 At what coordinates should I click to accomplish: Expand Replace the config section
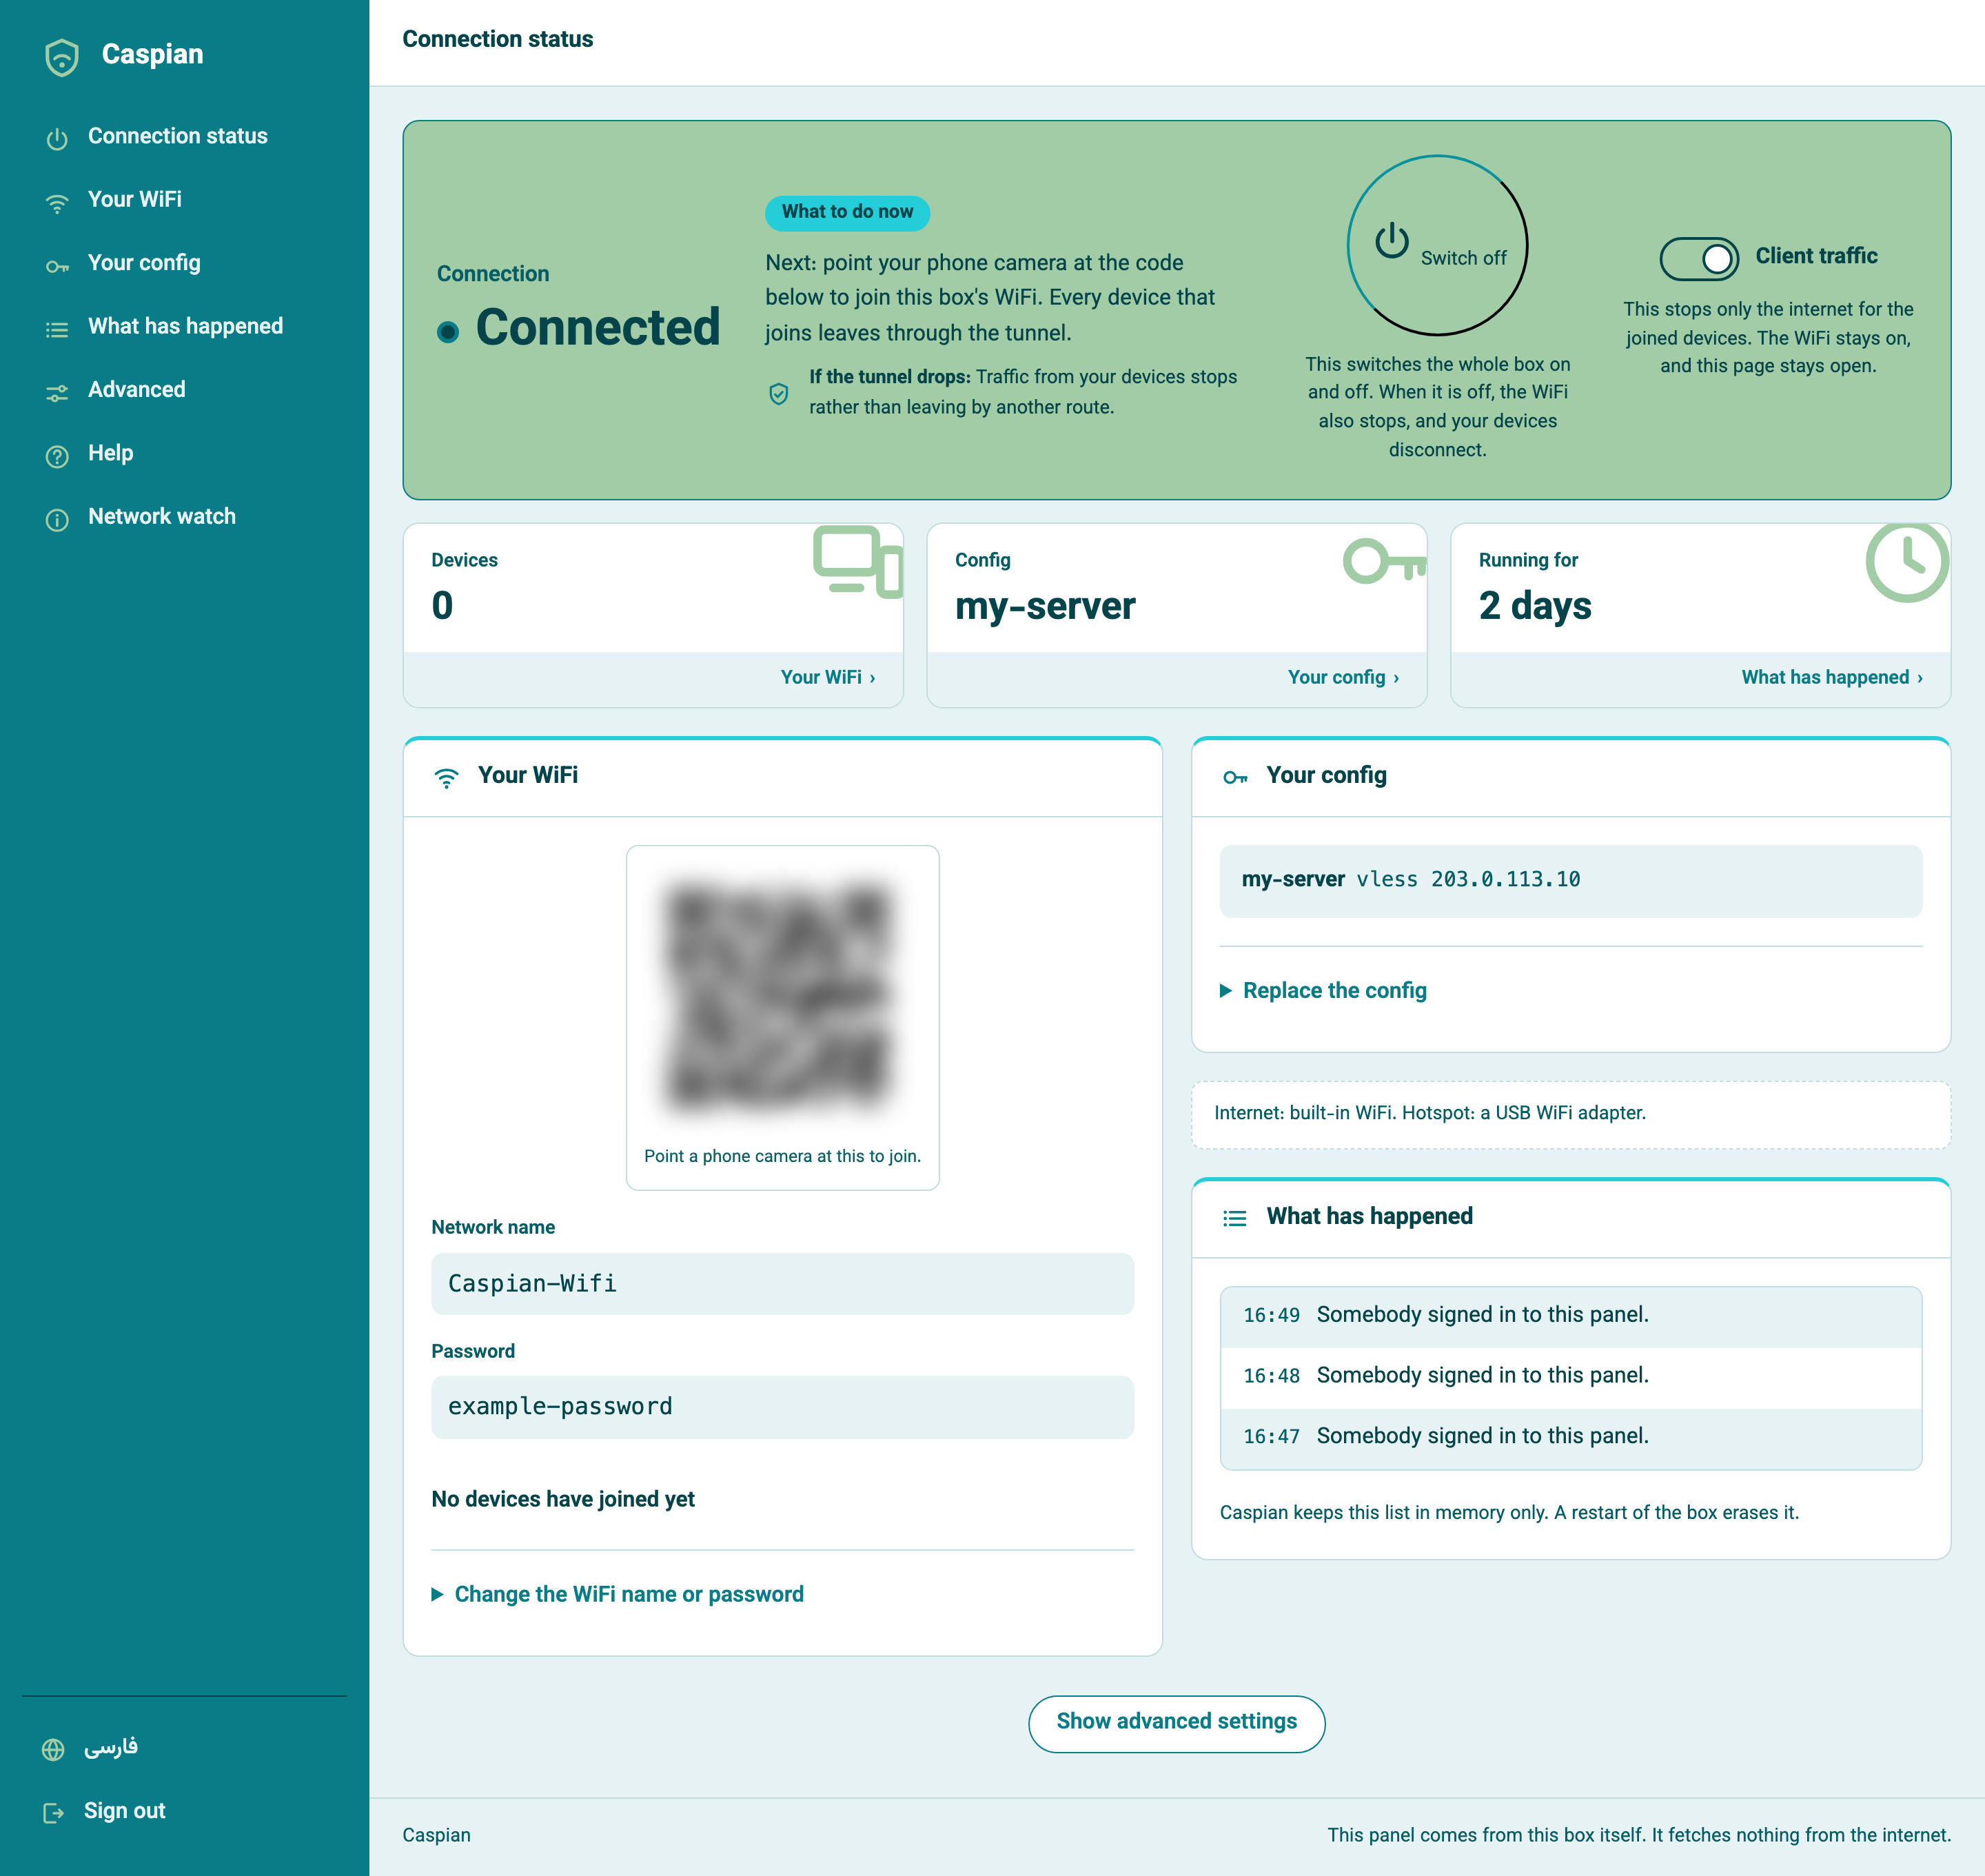[x=1324, y=991]
